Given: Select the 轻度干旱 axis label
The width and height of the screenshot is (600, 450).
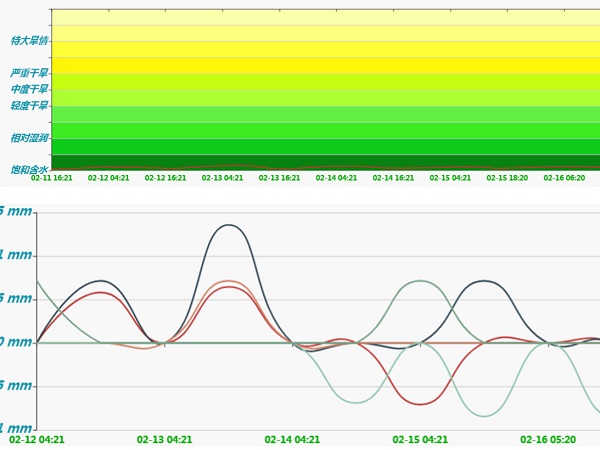Looking at the screenshot, I should point(29,105).
